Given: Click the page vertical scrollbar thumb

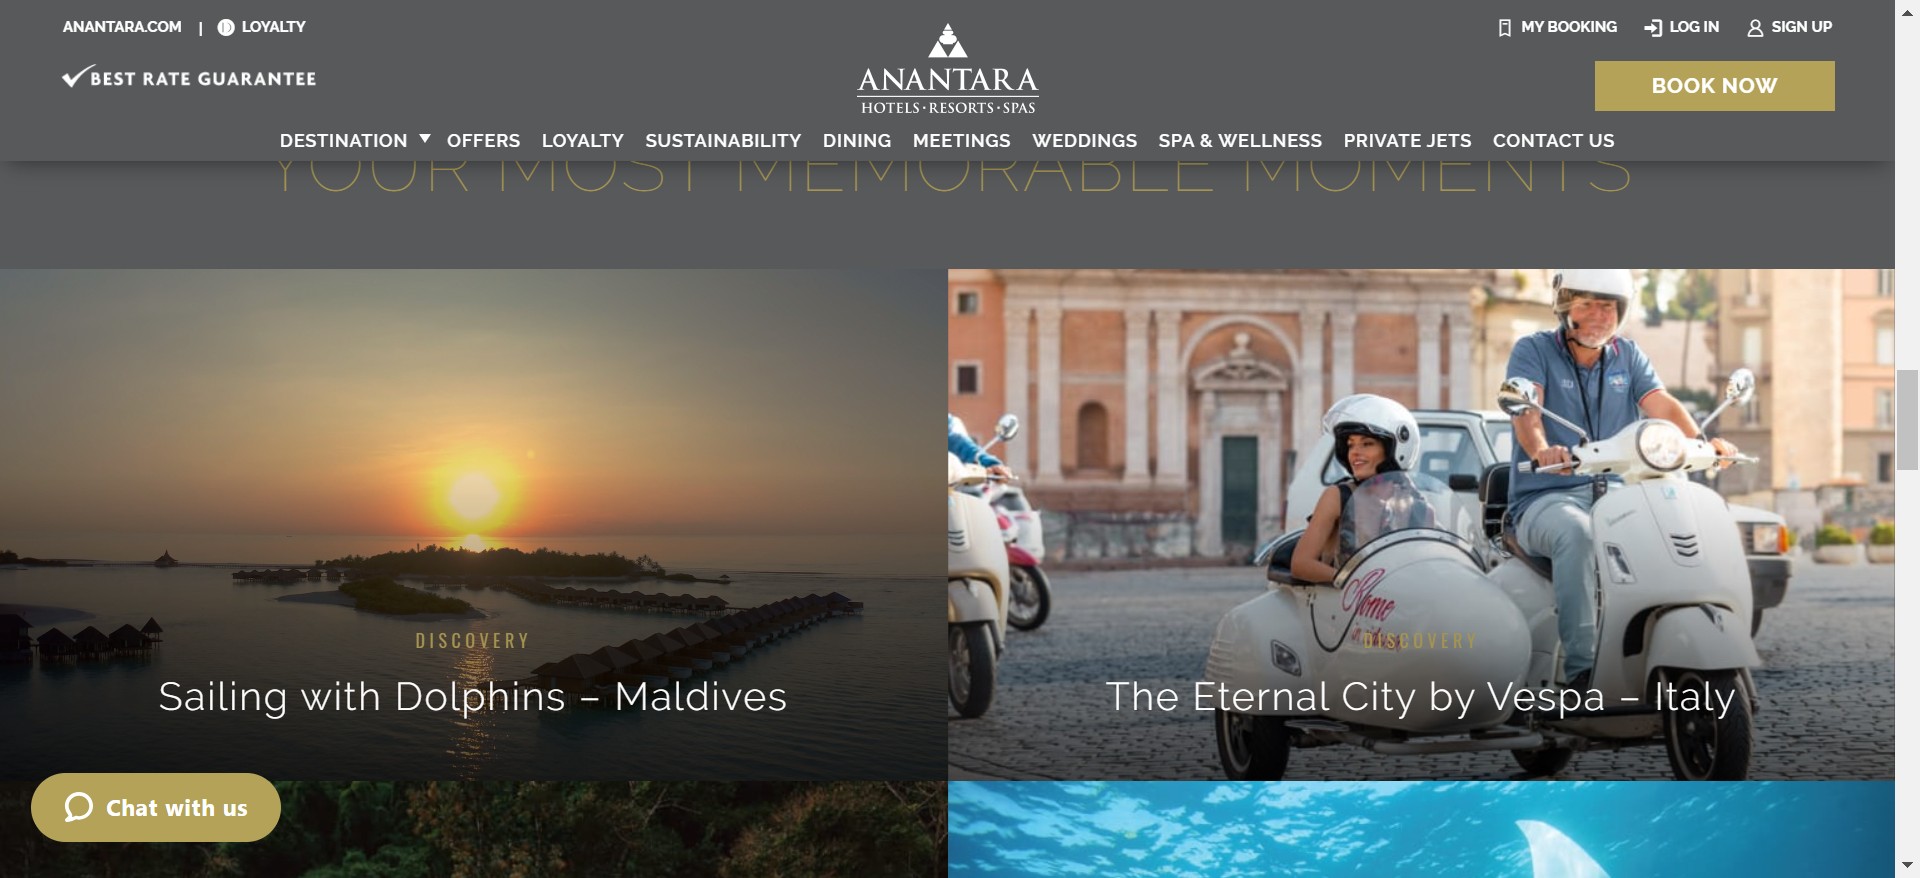Looking at the screenshot, I should tap(1908, 419).
